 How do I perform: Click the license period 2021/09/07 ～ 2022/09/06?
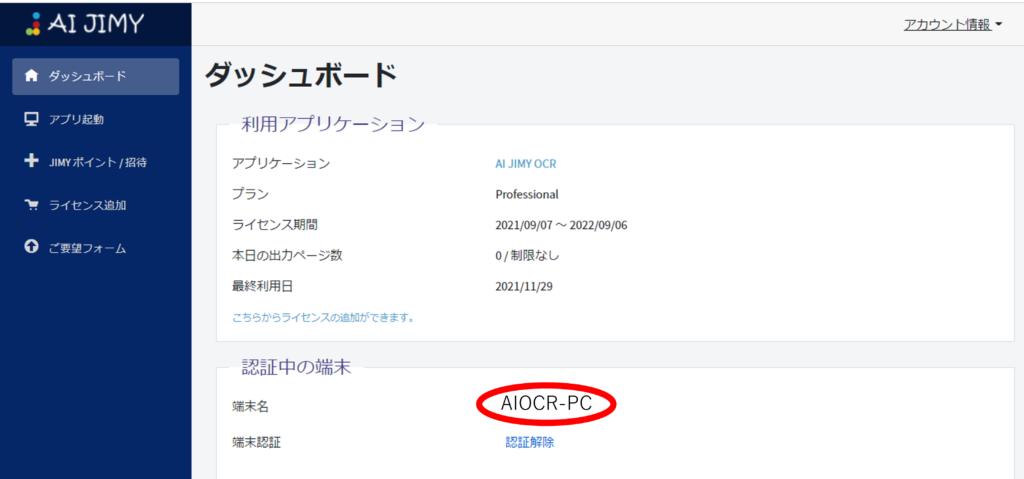tap(562, 225)
